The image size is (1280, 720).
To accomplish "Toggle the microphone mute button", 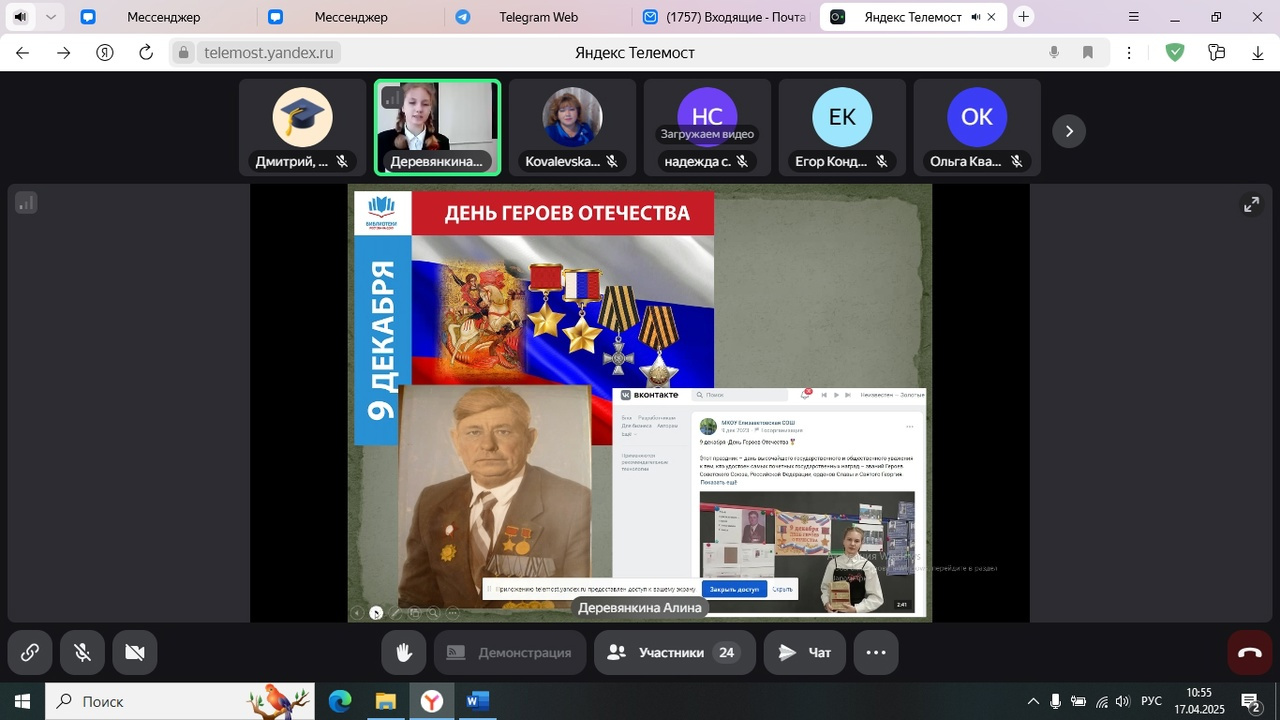I will pyautogui.click(x=83, y=652).
